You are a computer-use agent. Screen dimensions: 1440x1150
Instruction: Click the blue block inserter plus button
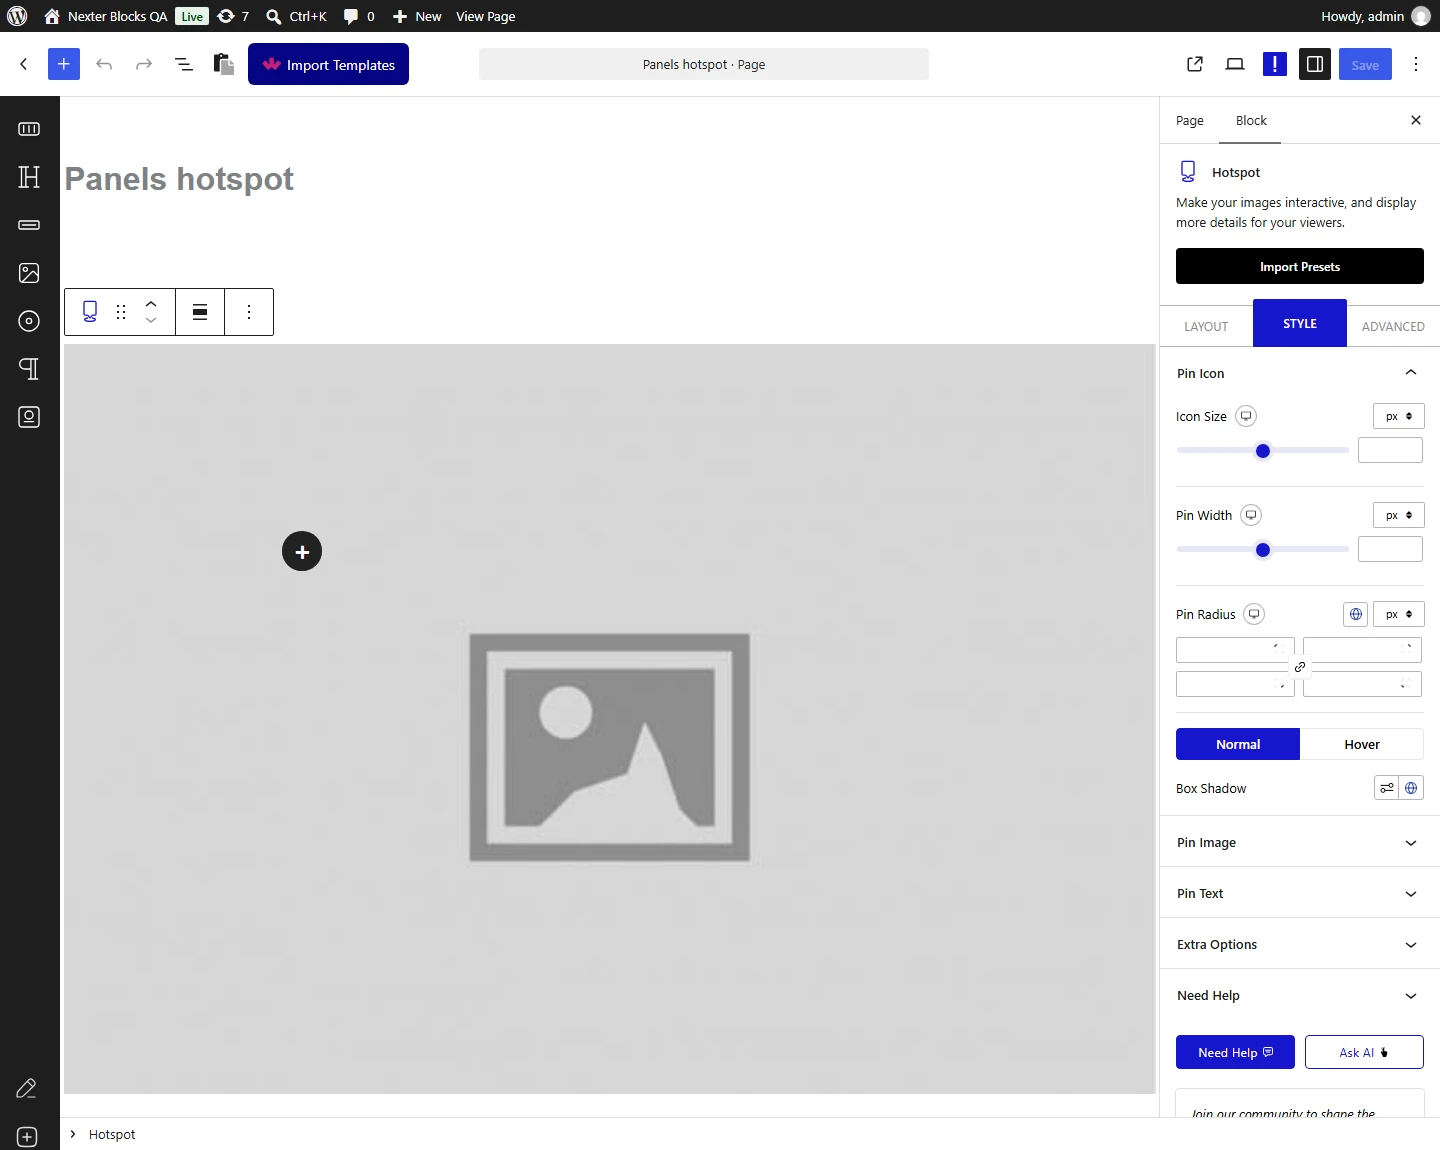click(63, 64)
